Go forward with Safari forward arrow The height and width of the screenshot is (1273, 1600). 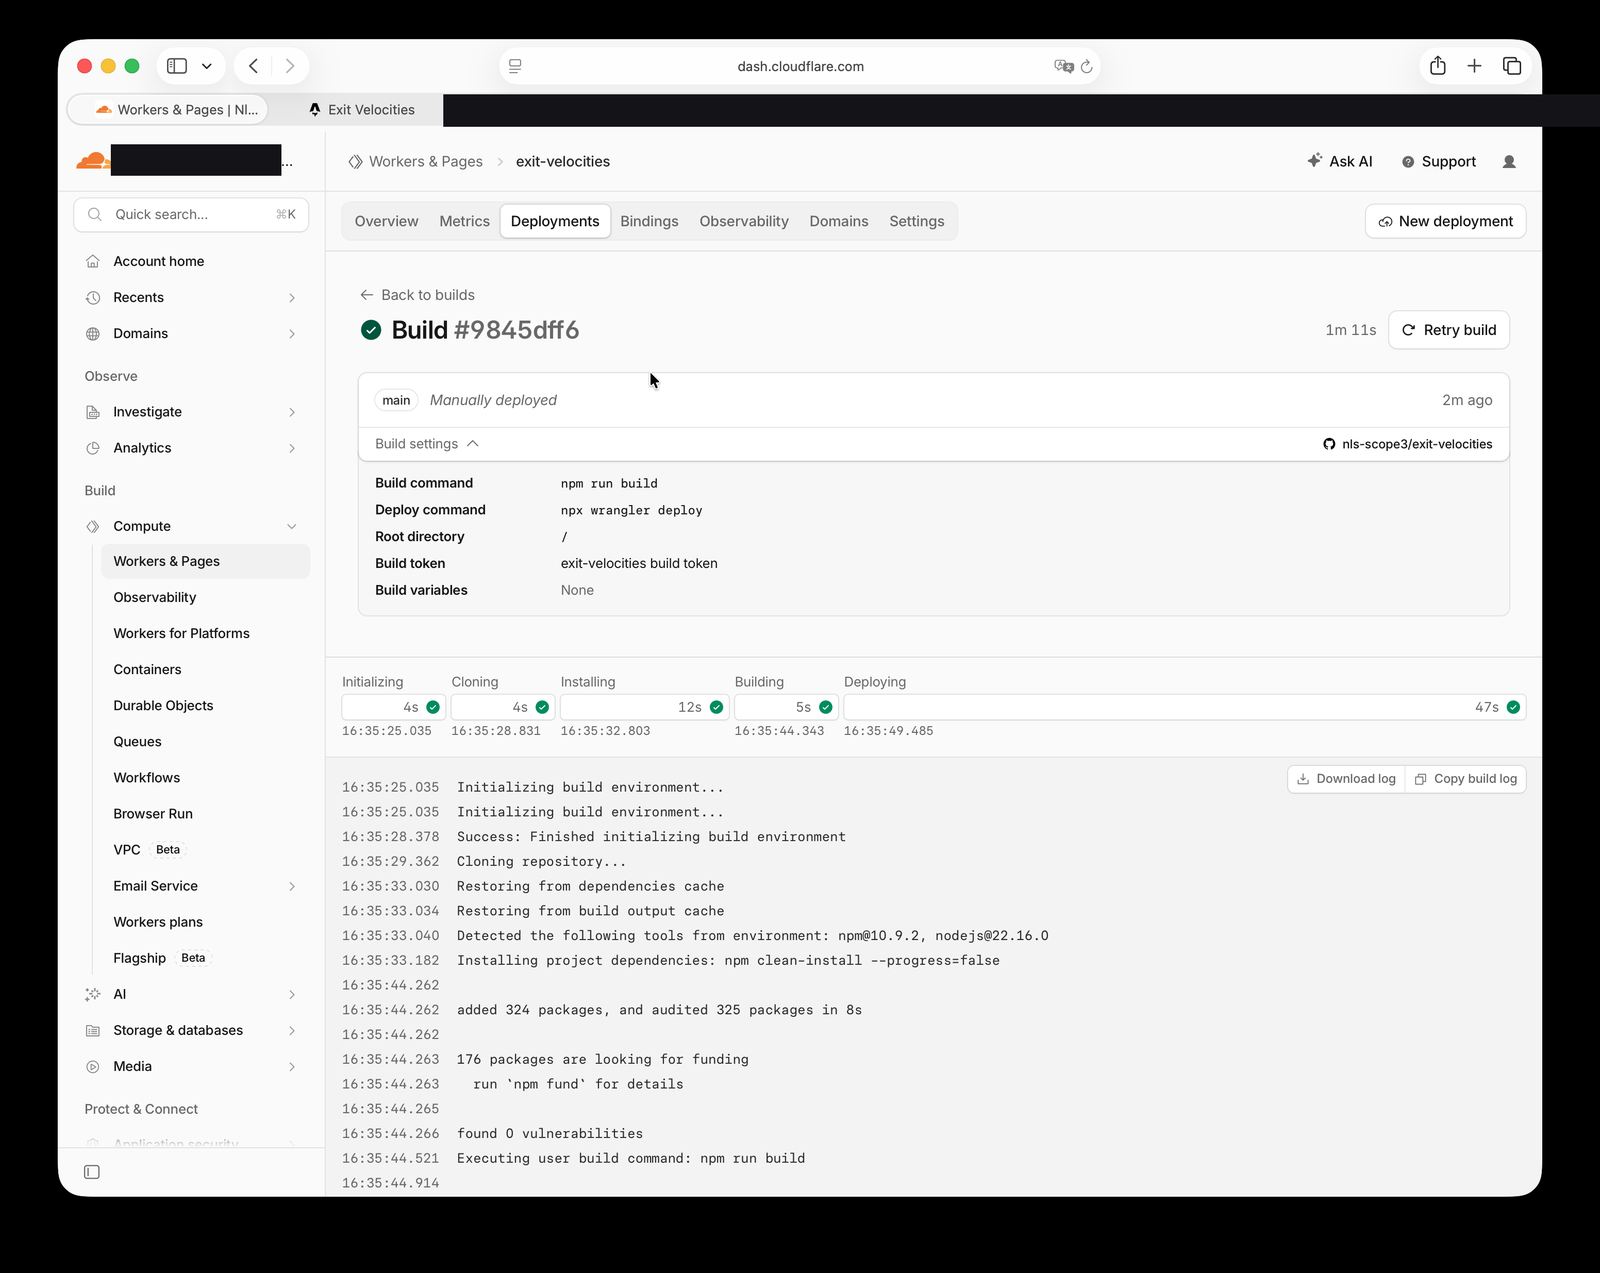point(290,66)
